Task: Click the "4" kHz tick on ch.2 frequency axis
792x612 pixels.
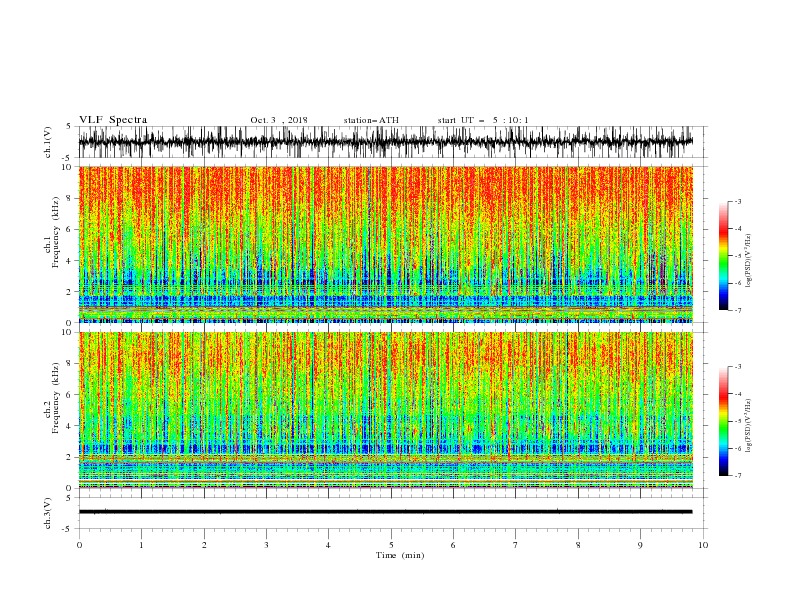Action: tap(69, 426)
